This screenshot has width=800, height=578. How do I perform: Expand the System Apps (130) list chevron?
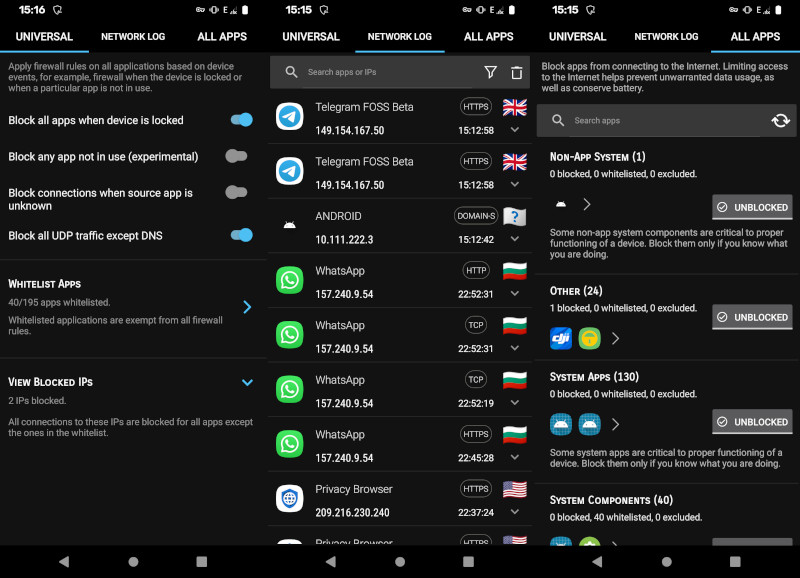pyautogui.click(x=615, y=424)
